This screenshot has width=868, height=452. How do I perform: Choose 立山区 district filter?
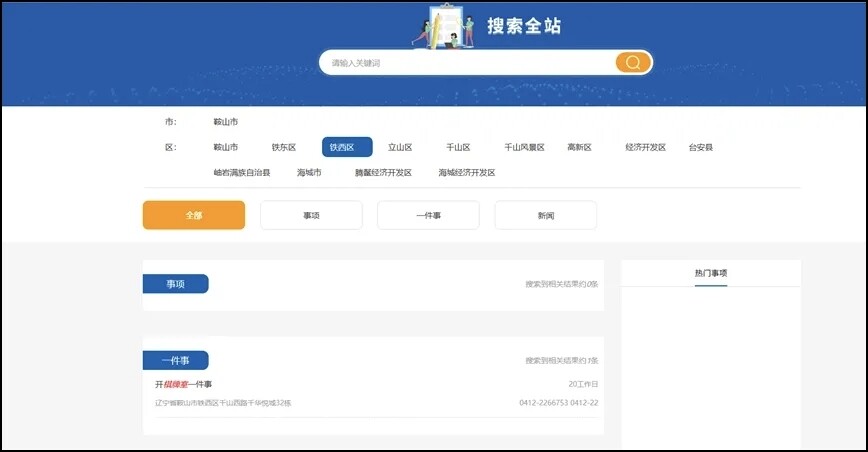pos(400,147)
